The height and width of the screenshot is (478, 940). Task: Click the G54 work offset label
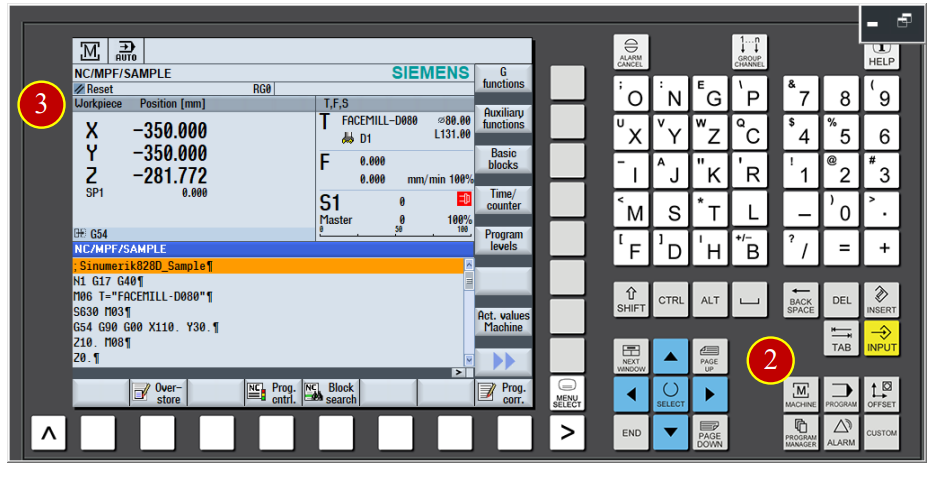(98, 234)
